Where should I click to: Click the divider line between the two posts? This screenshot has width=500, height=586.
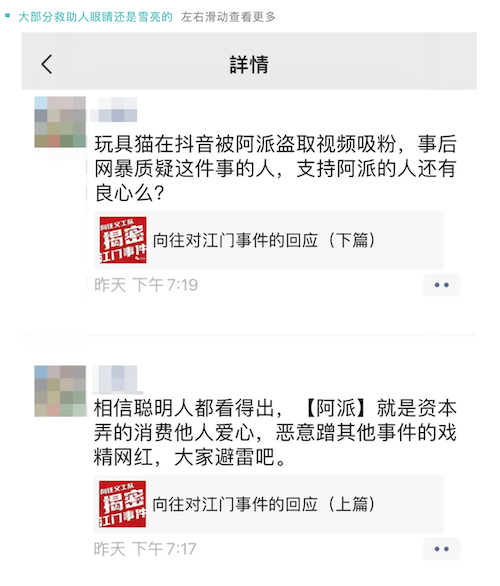coord(249,335)
